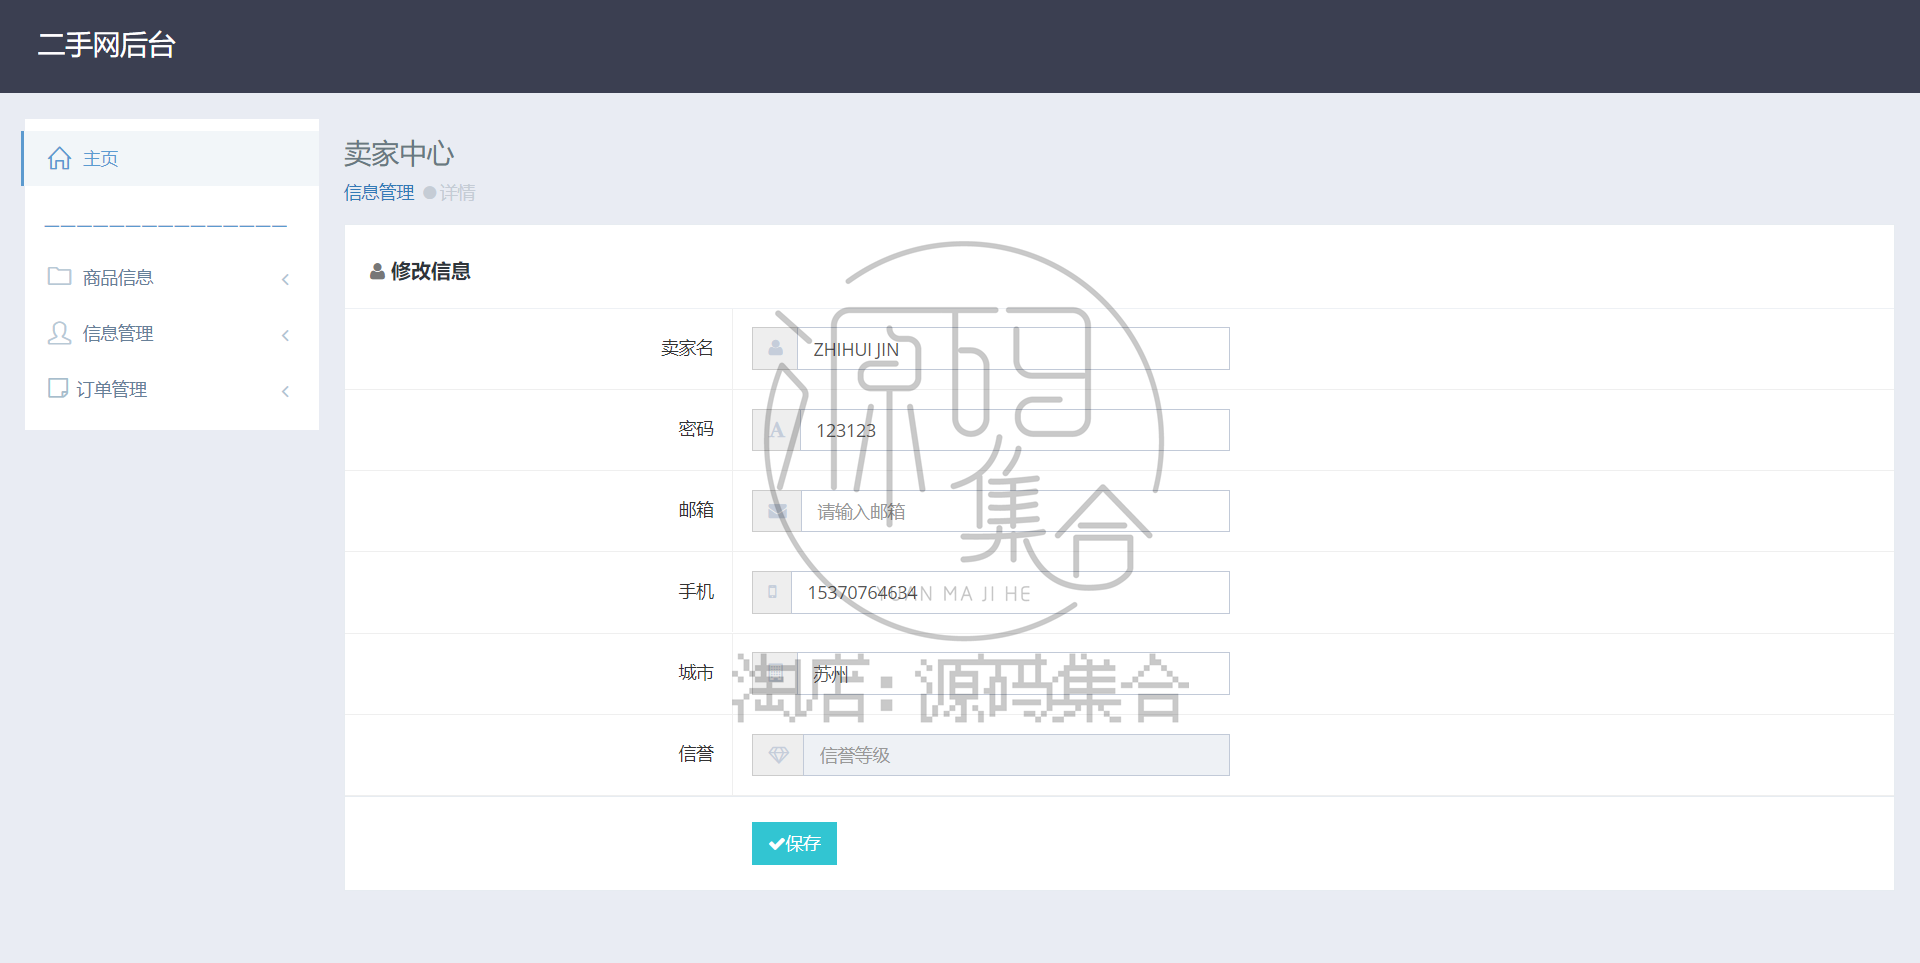Image resolution: width=1920 pixels, height=963 pixels.
Task: Open the 信息管理 sidebar menu
Action: click(171, 333)
